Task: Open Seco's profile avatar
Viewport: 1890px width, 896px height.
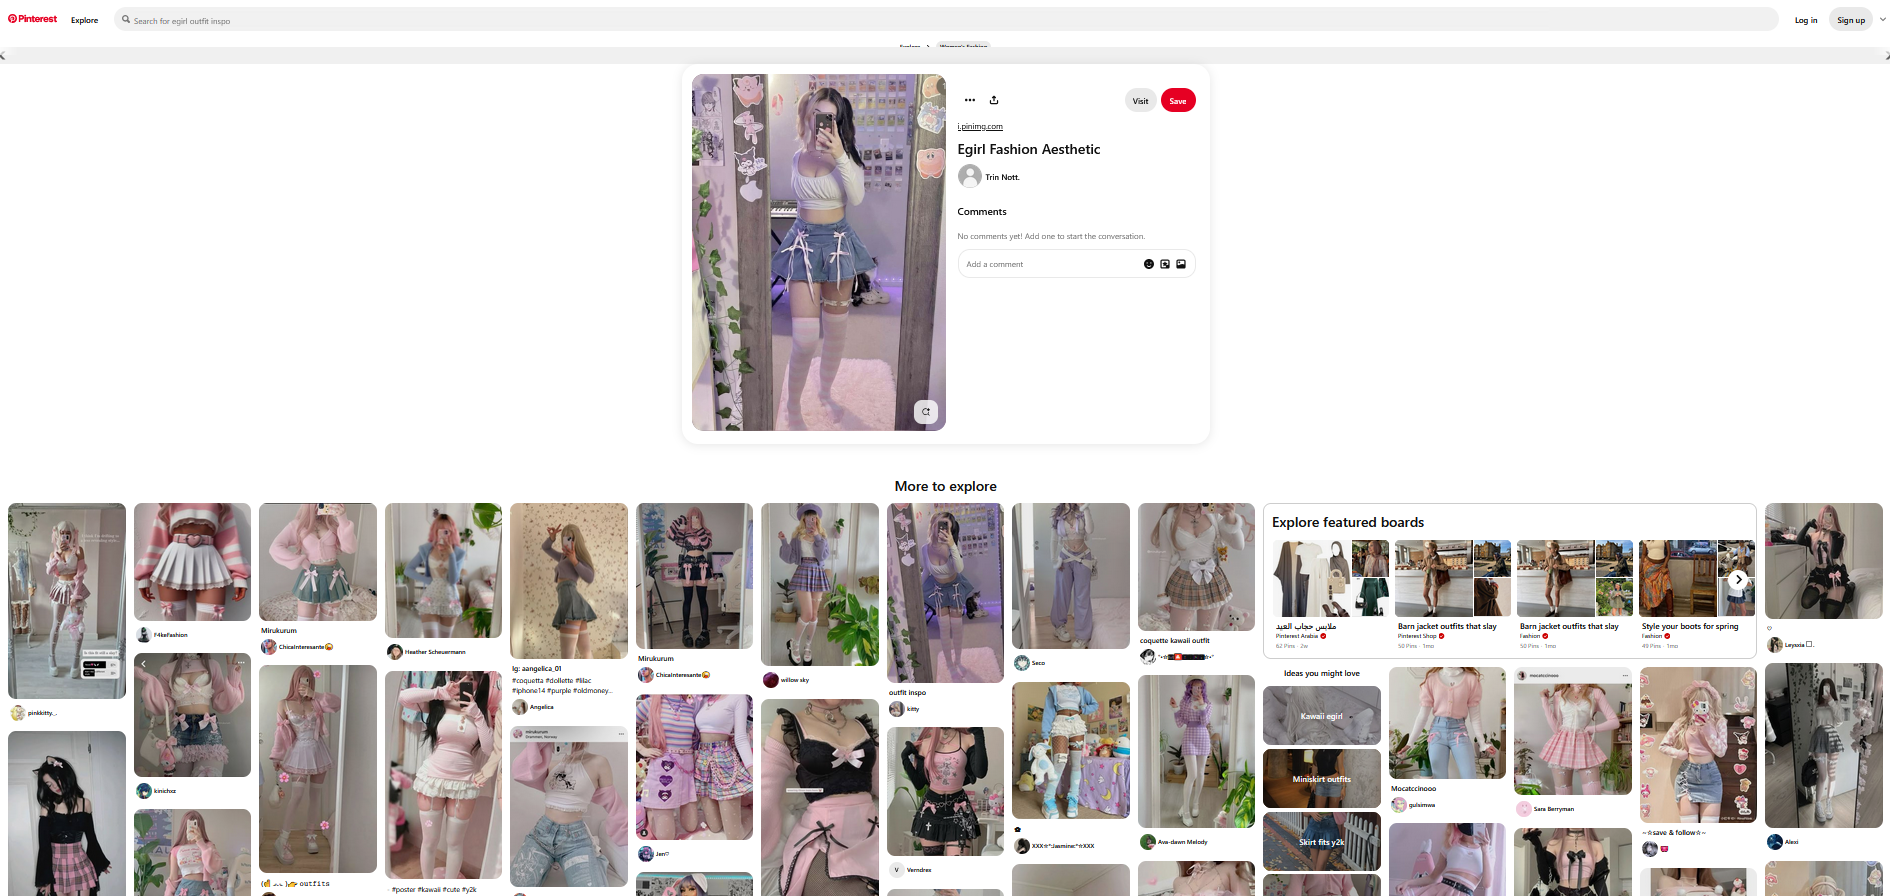Action: pos(1022,663)
